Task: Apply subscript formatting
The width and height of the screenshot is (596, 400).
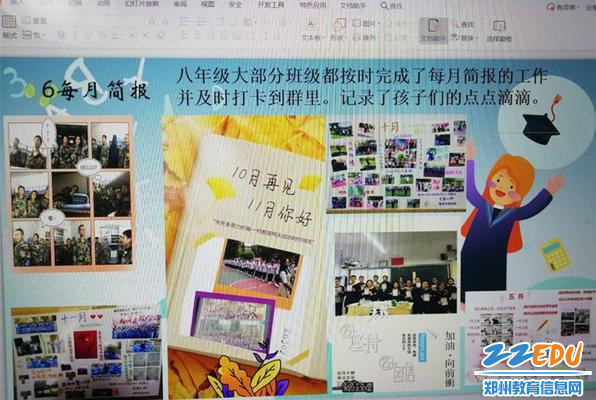Action: point(146,36)
